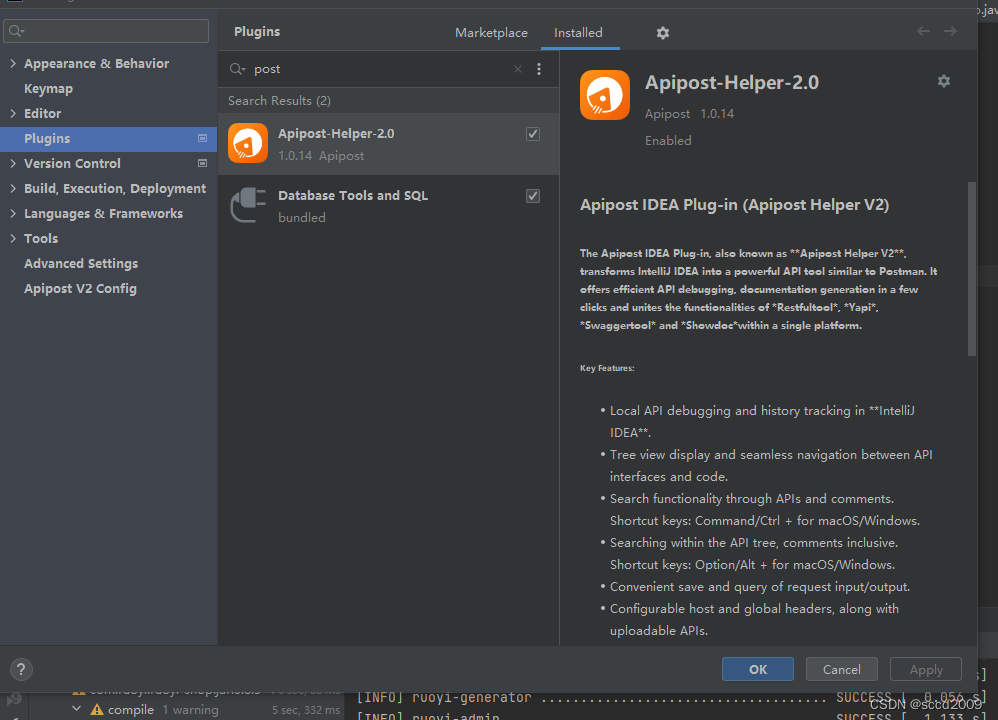Viewport: 998px width, 720px height.
Task: Collapse the compile node in build output
Action: point(76,709)
